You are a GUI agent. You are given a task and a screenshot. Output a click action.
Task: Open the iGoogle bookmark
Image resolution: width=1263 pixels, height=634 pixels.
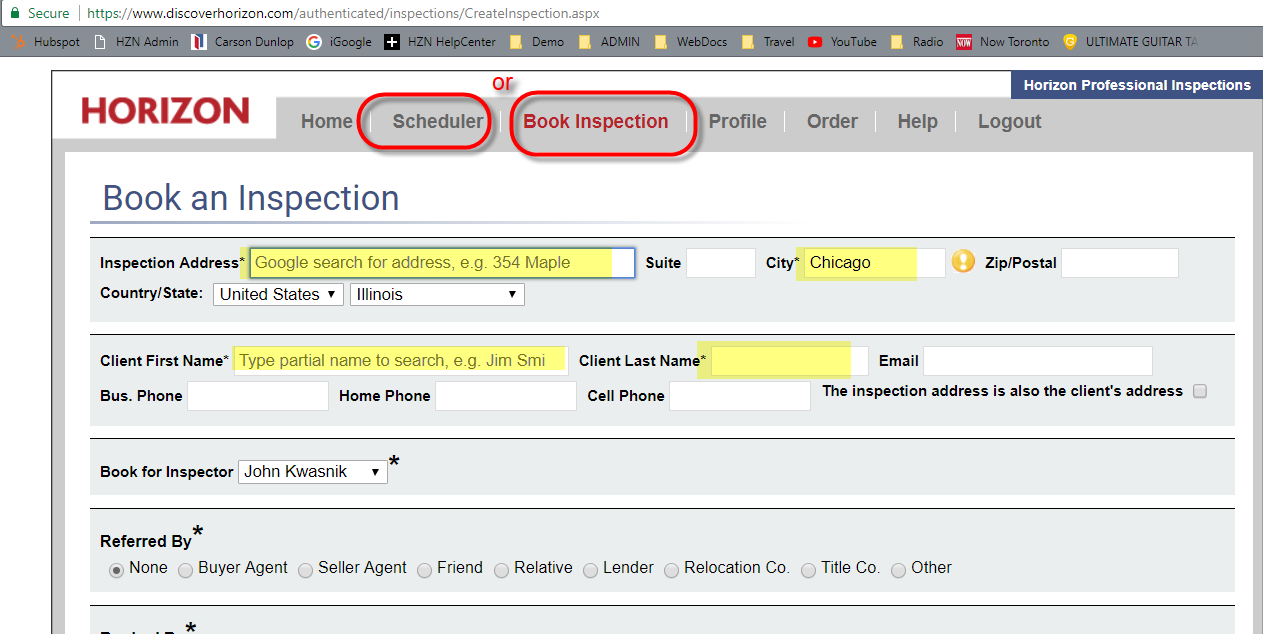coord(340,42)
